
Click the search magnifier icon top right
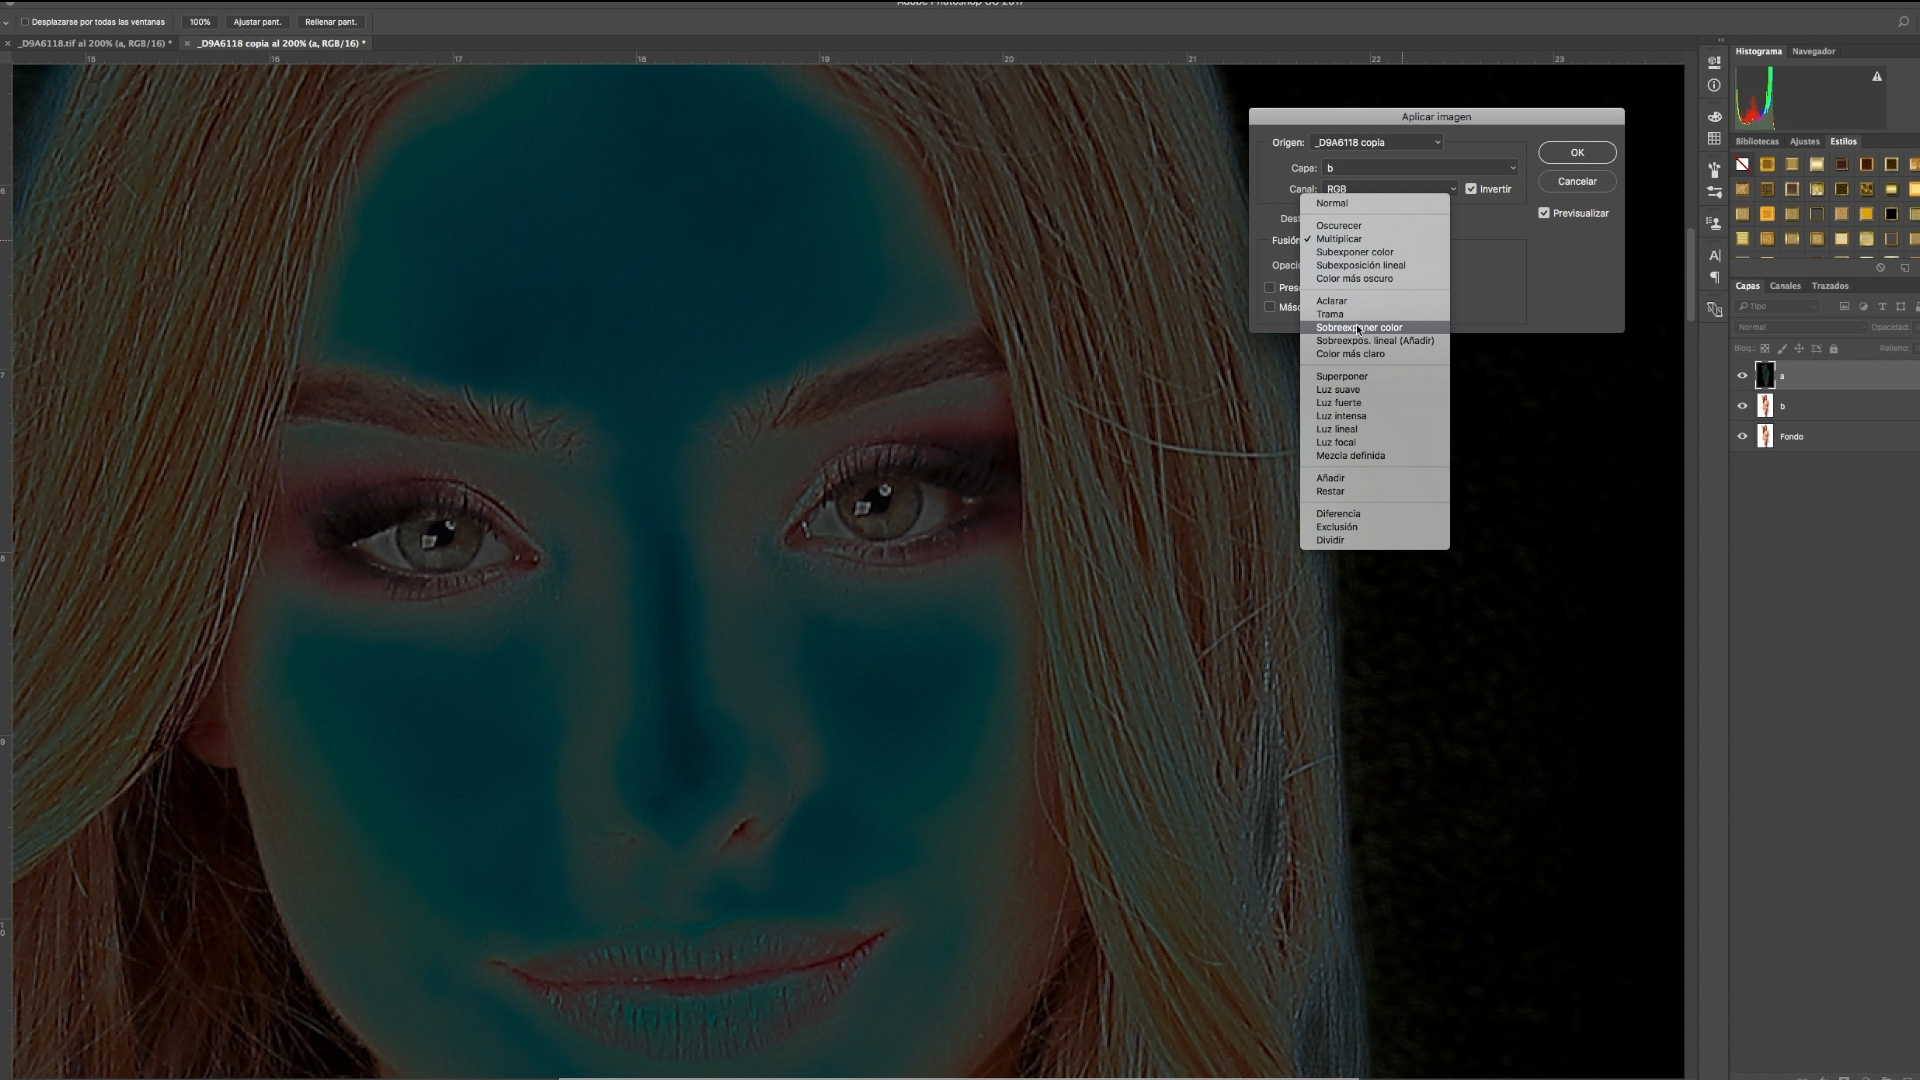pyautogui.click(x=1903, y=21)
